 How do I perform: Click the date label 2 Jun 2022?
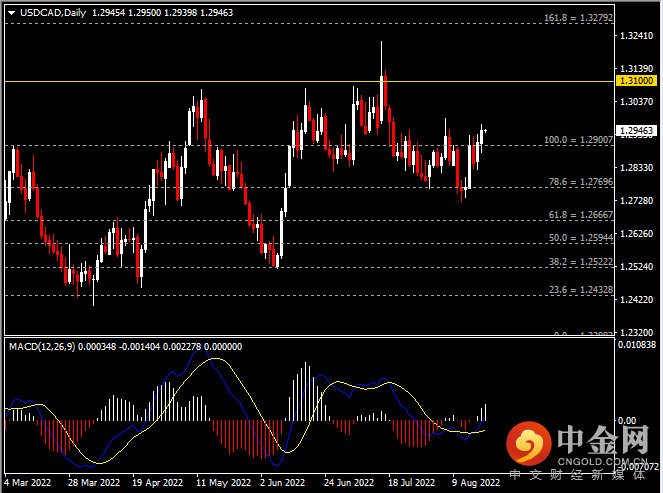[282, 482]
